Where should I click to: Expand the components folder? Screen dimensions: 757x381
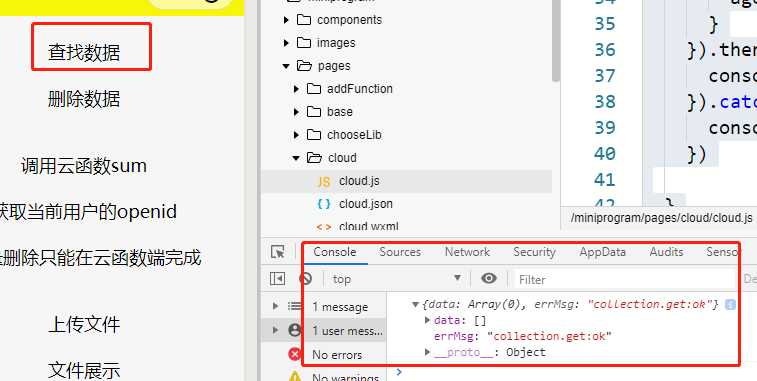[286, 20]
